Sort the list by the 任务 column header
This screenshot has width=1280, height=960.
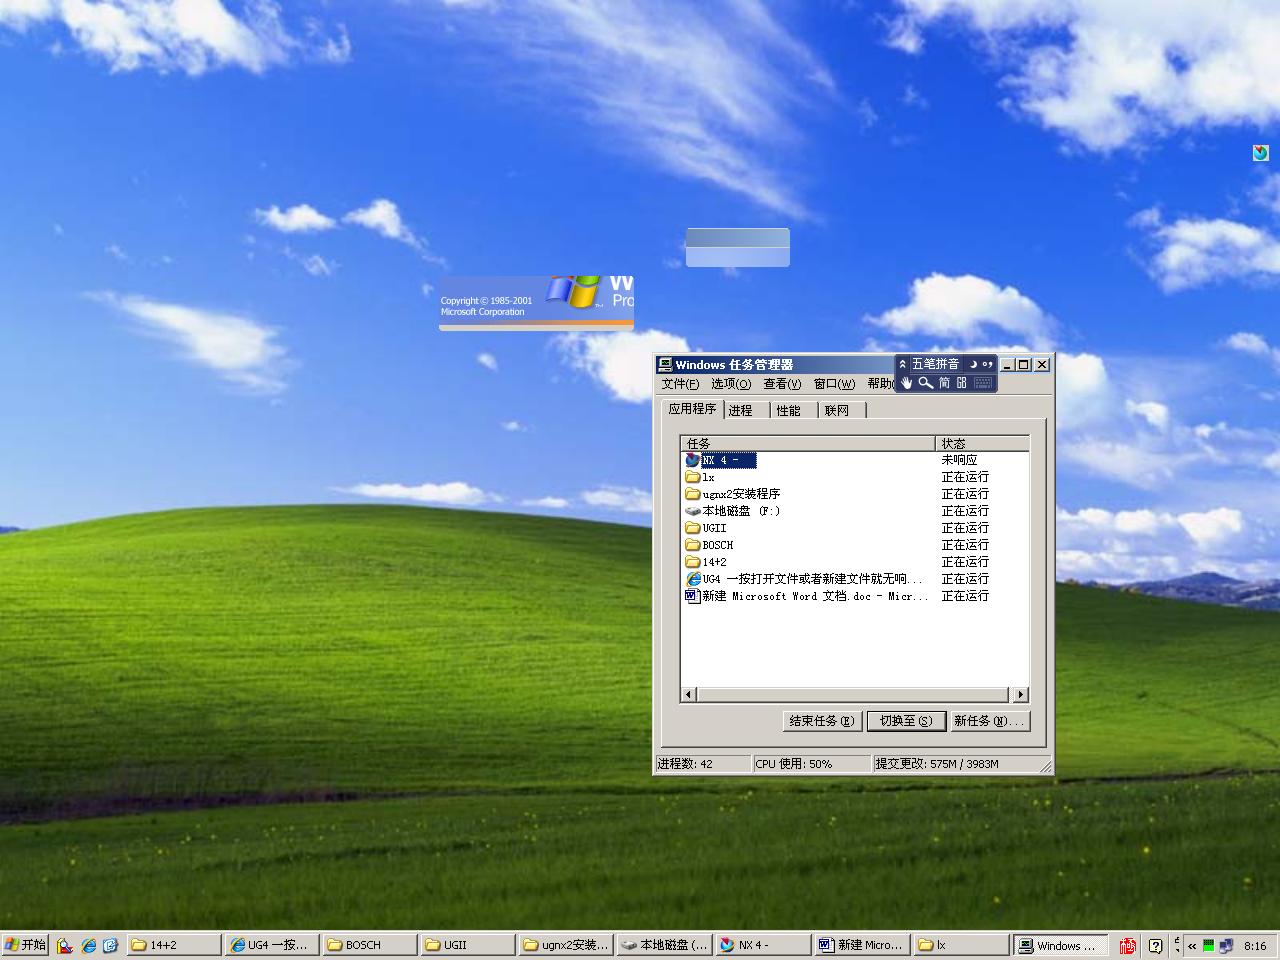pyautogui.click(x=808, y=443)
